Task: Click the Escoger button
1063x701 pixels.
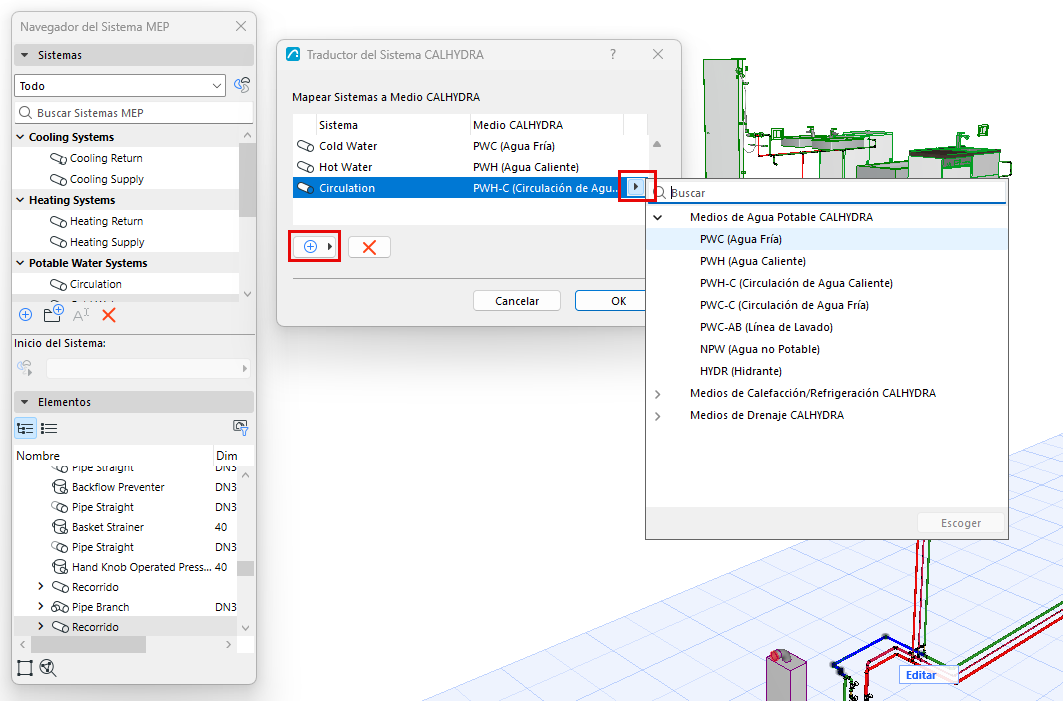Action: coord(961,523)
